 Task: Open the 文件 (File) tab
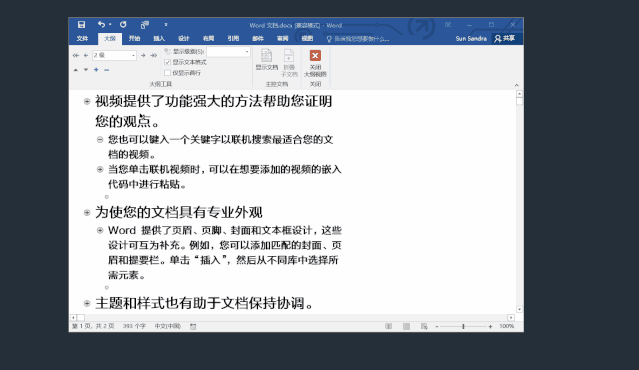82,38
